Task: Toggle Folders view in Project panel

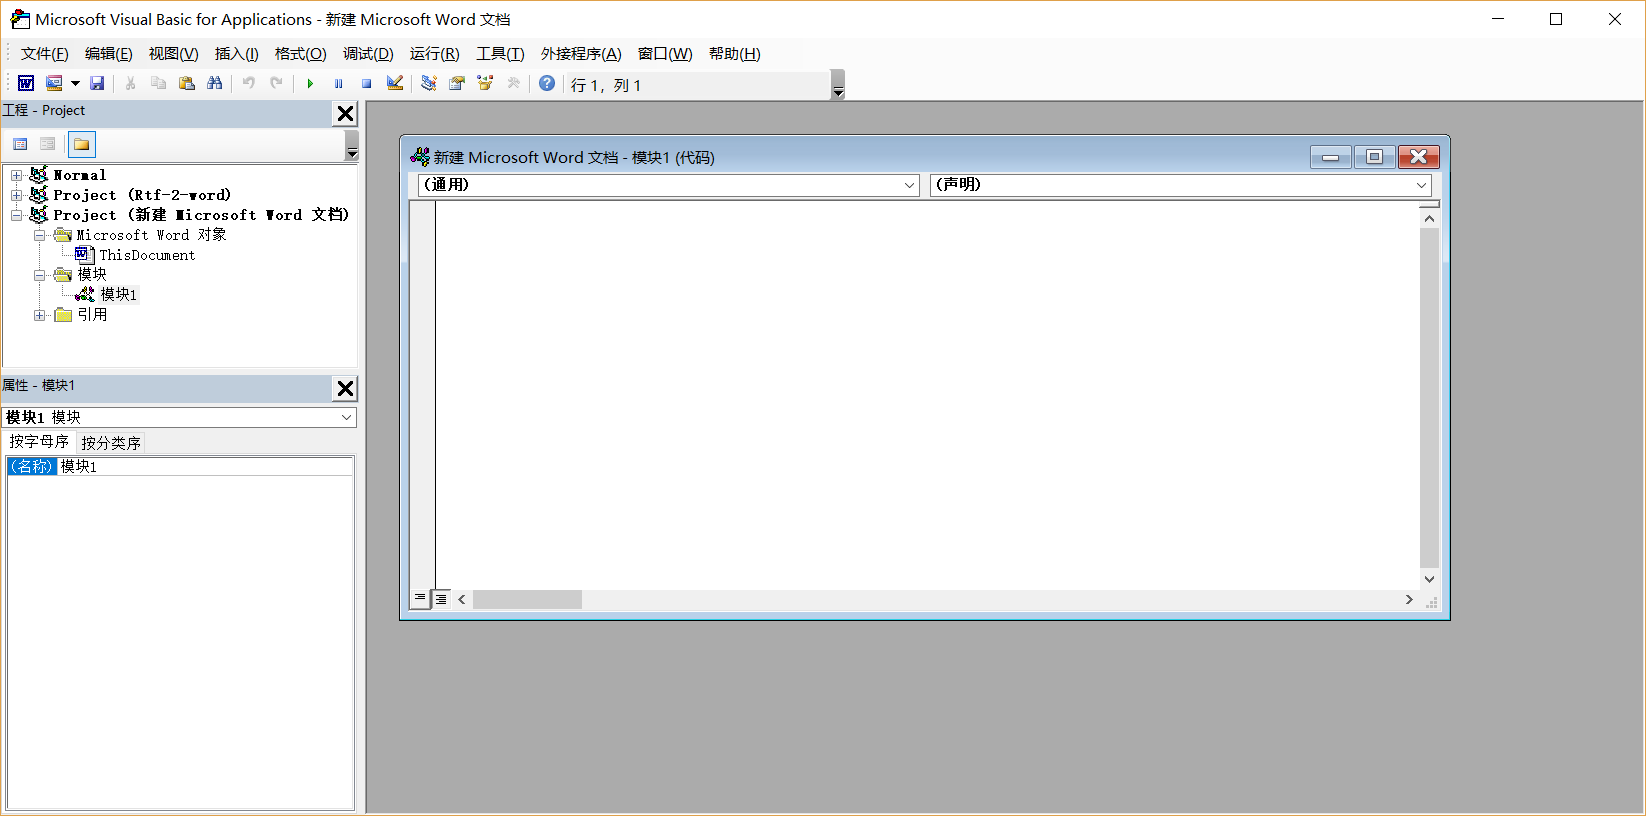Action: tap(82, 144)
